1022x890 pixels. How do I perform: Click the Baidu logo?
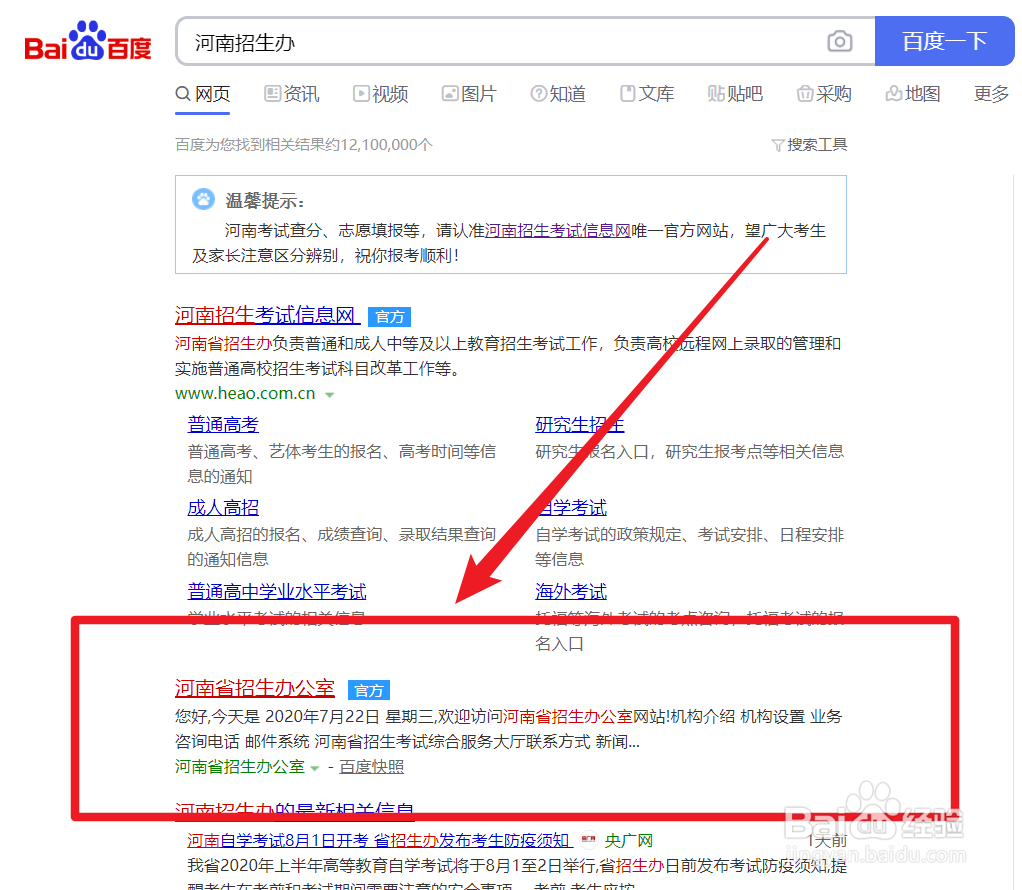87,41
